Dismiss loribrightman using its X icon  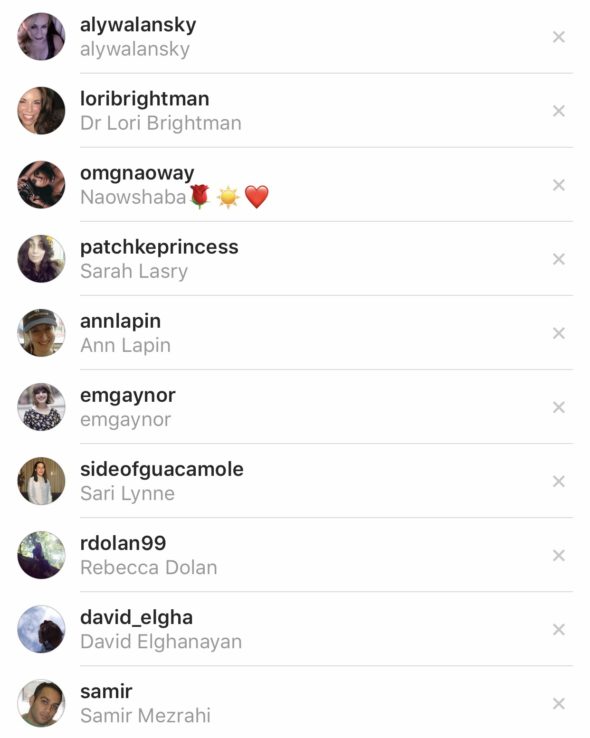click(558, 111)
